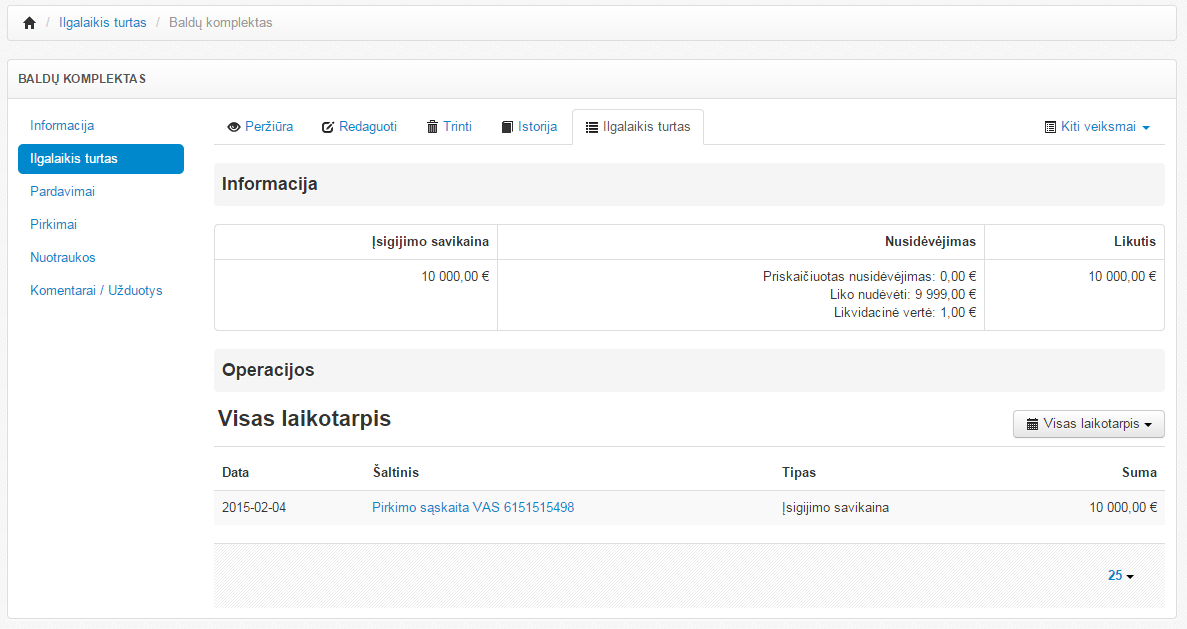1187x629 pixels.
Task: Click the list icon on Ilgalaikis turtas tab
Action: tap(592, 127)
